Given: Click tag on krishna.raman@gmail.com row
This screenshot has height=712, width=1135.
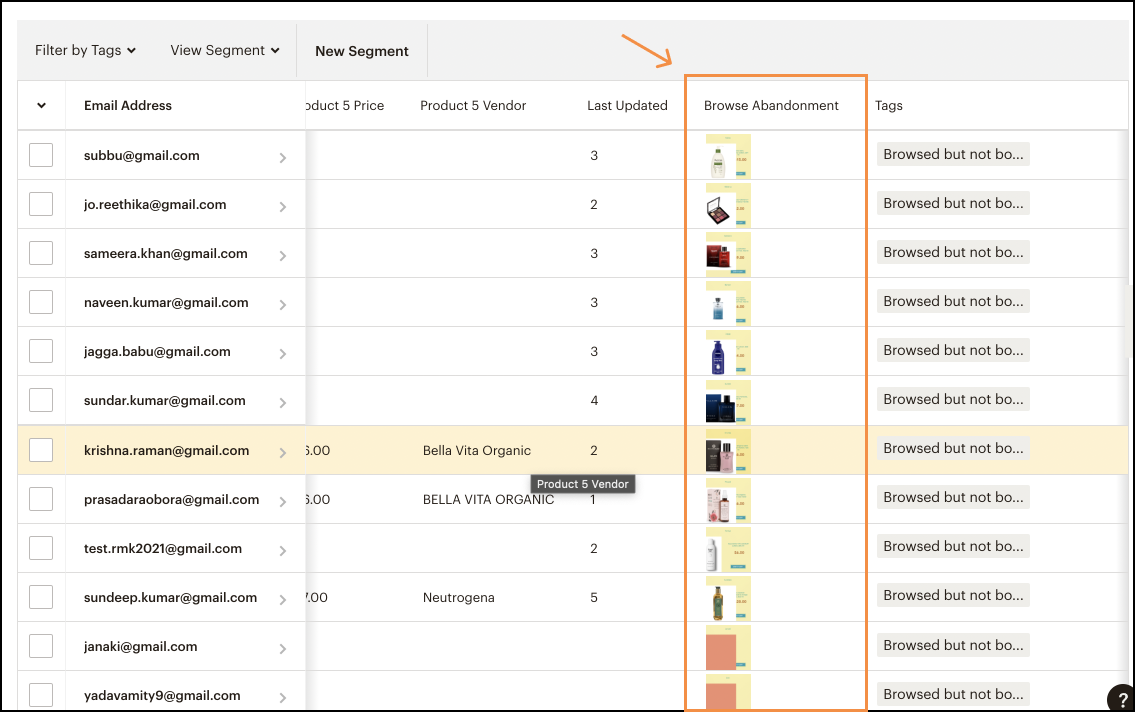Looking at the screenshot, I should click(x=953, y=449).
